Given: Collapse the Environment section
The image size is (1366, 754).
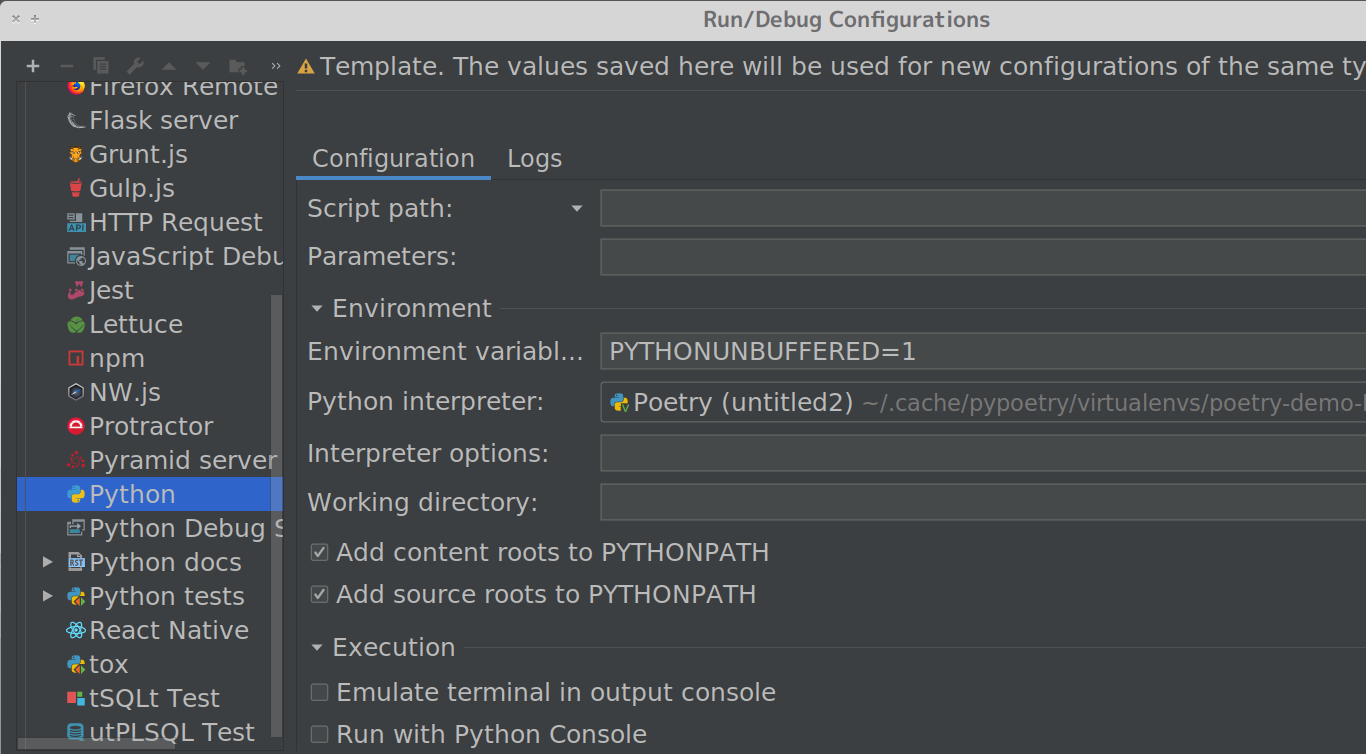Looking at the screenshot, I should coord(317,309).
